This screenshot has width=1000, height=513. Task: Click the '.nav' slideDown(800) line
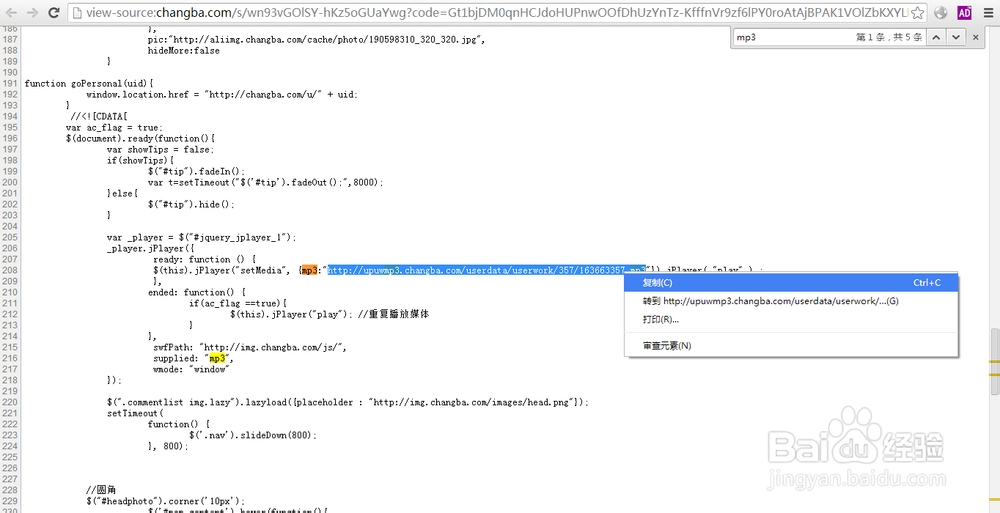click(253, 436)
